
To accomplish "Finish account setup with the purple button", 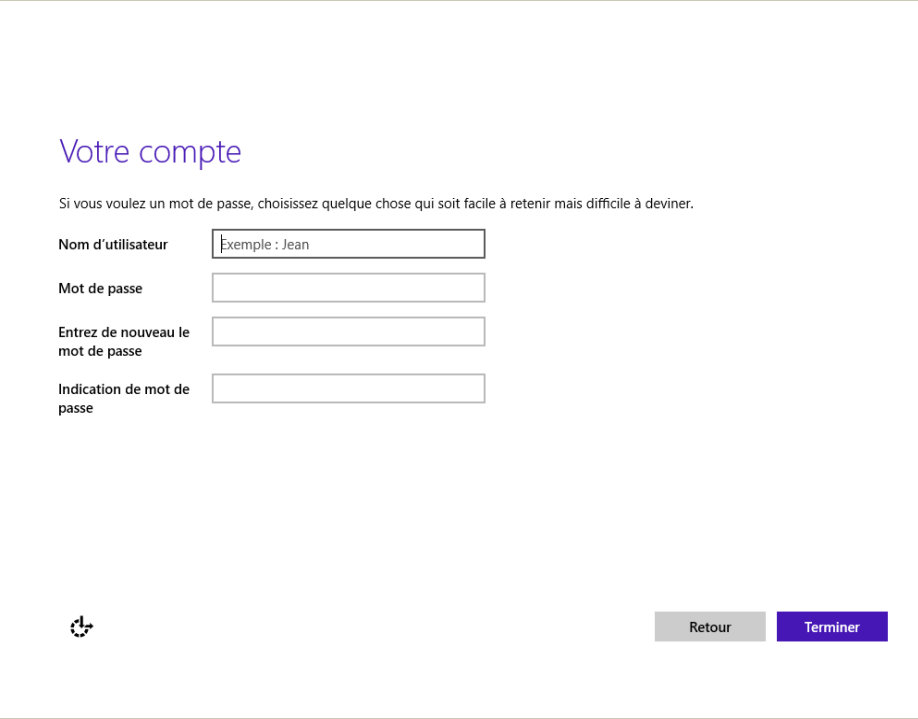I will (x=831, y=627).
